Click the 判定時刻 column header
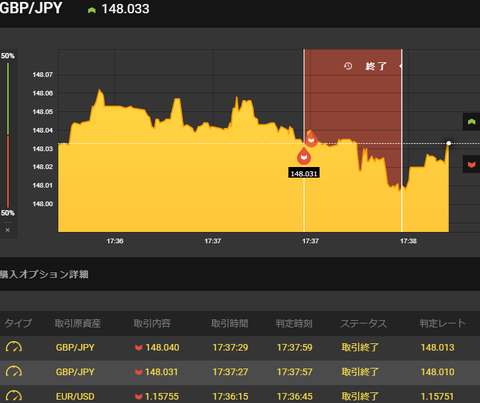The image size is (480, 403). coord(294,323)
